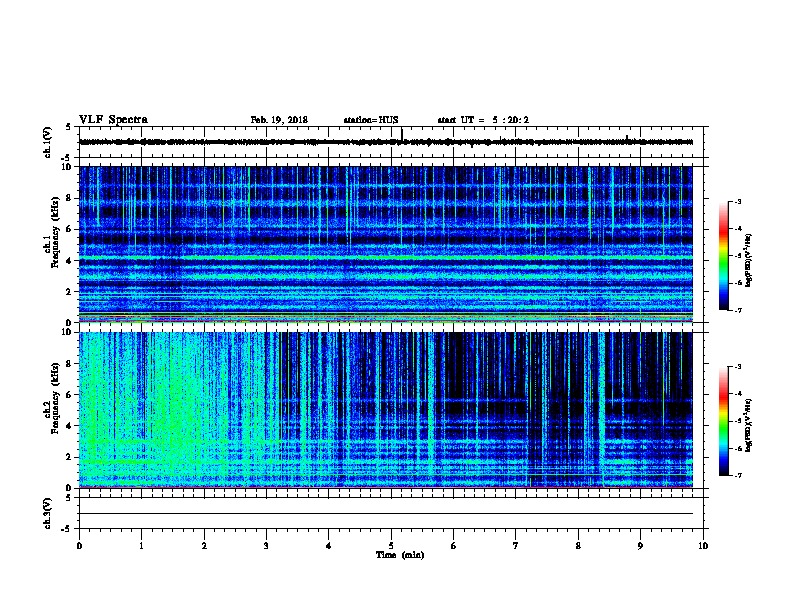Click the "station=HUS" label
This screenshot has height=612, width=792.
click(371, 120)
